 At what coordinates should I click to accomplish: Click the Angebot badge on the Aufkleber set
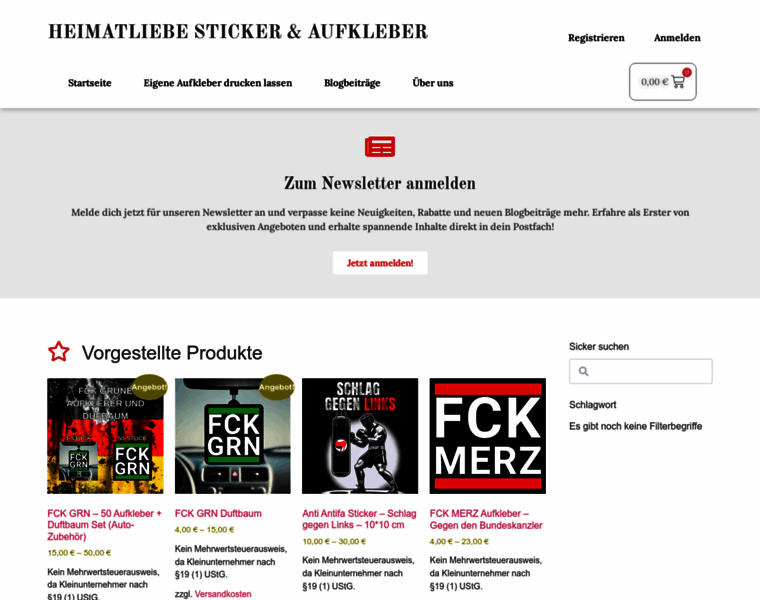coord(149,387)
